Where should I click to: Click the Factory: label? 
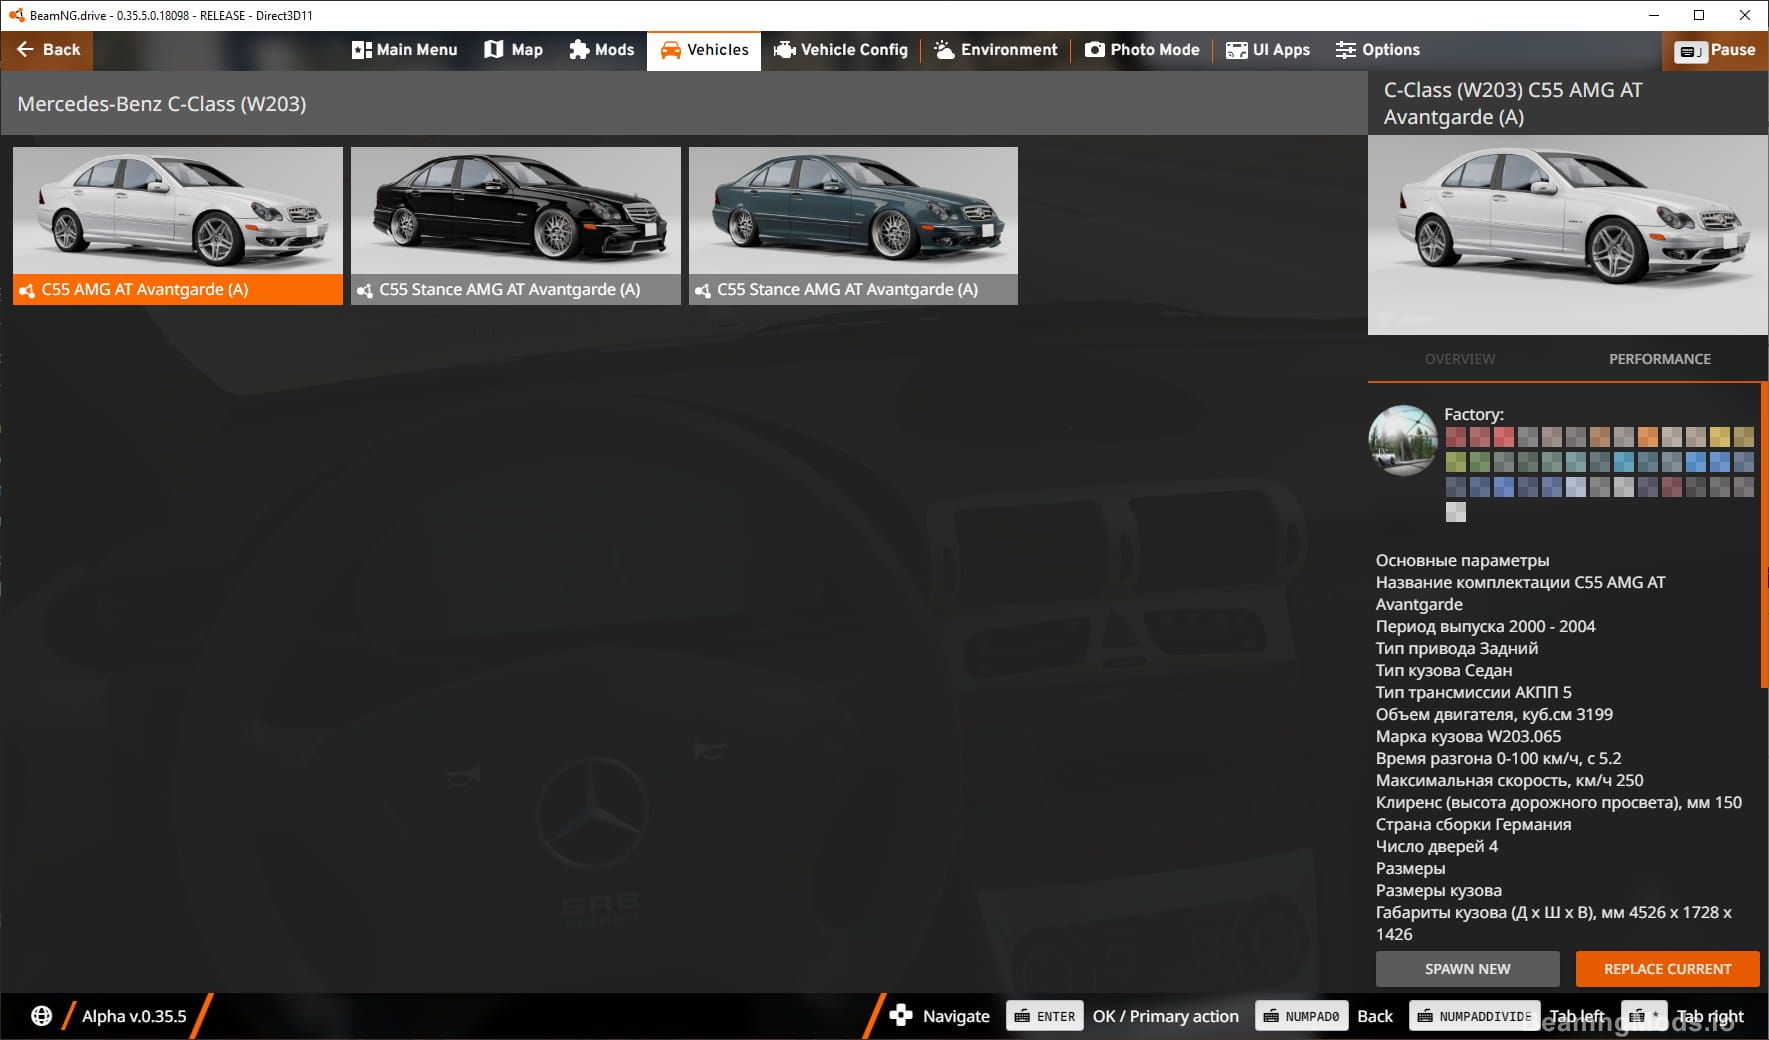pyautogui.click(x=1474, y=414)
